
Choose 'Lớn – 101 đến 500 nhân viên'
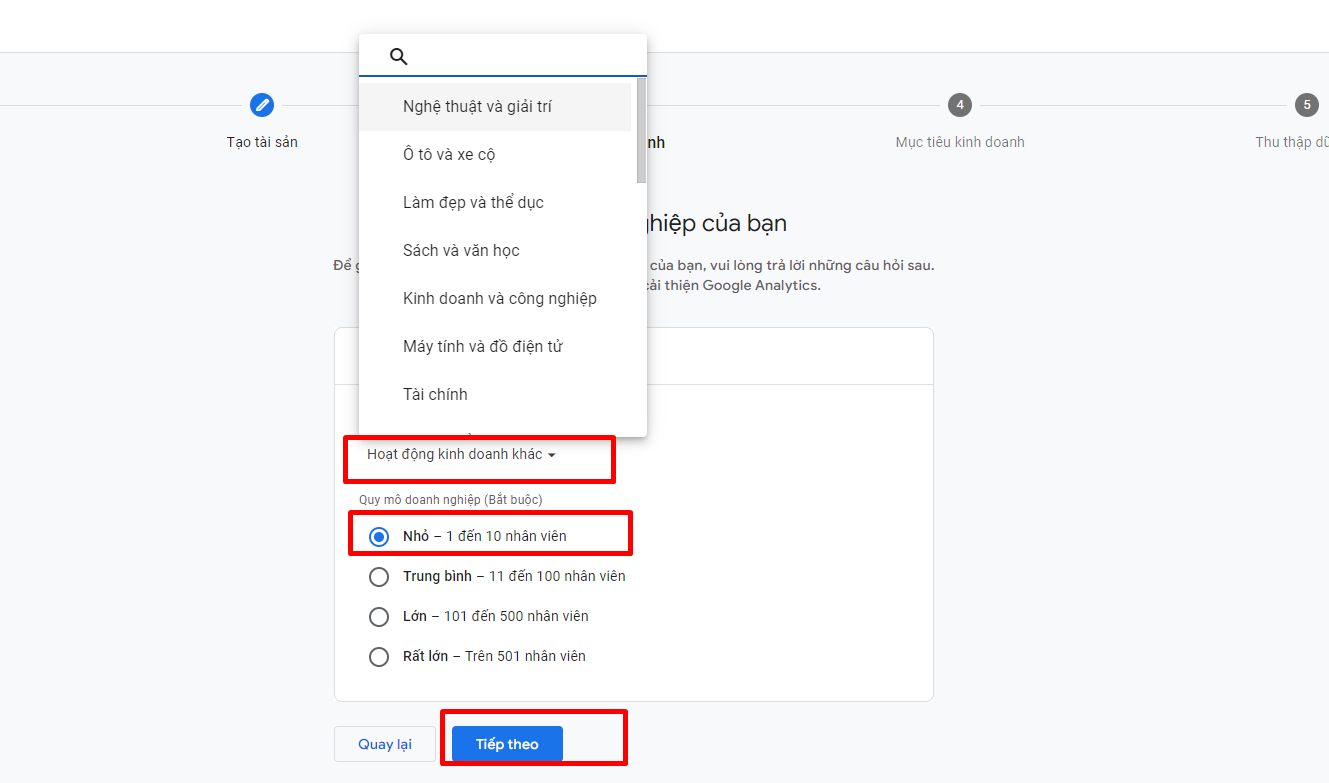click(379, 617)
